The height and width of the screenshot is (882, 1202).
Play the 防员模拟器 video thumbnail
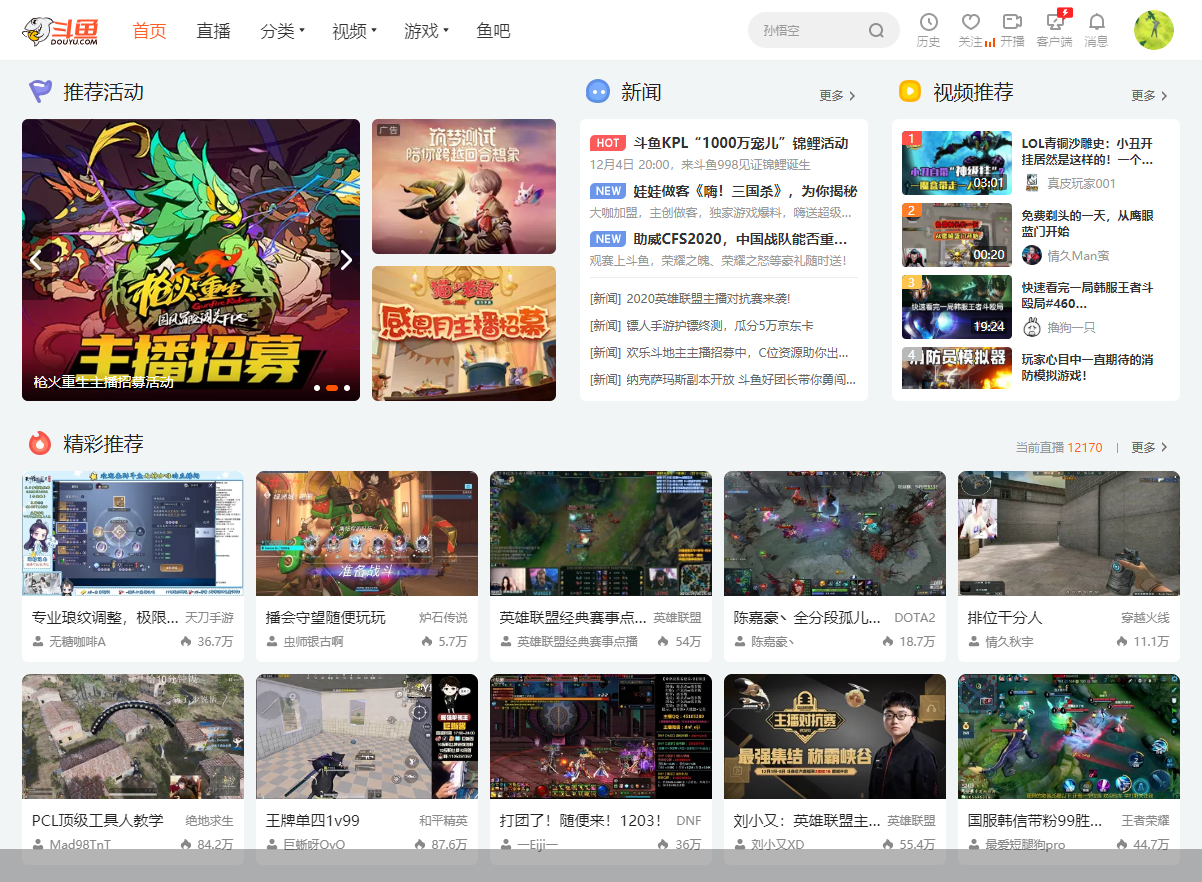click(x=957, y=368)
